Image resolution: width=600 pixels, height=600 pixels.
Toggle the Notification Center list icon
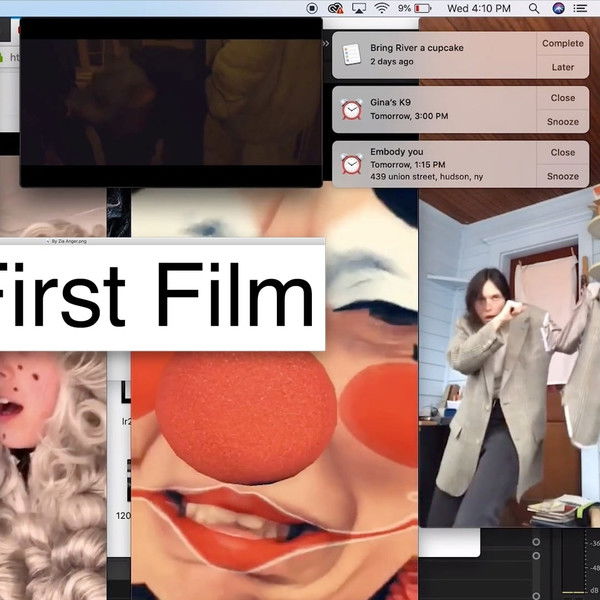point(585,8)
